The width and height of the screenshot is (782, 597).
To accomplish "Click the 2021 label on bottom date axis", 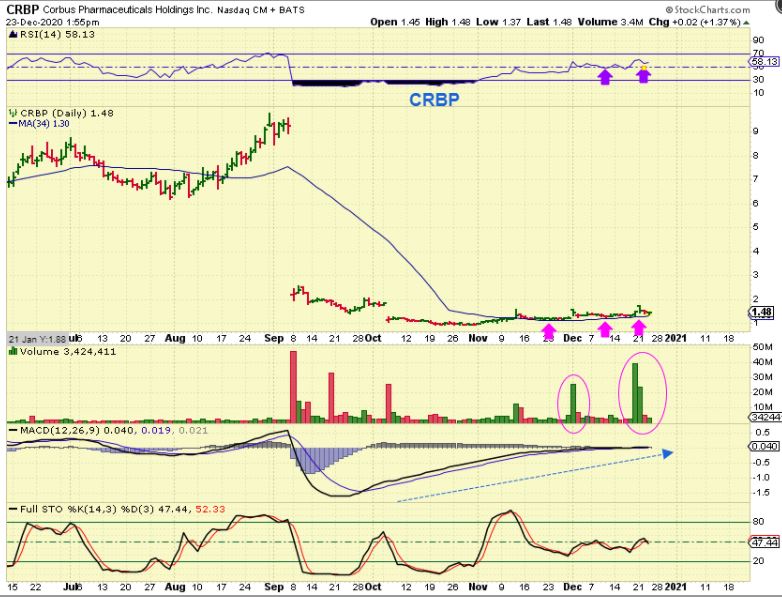I will 676,587.
